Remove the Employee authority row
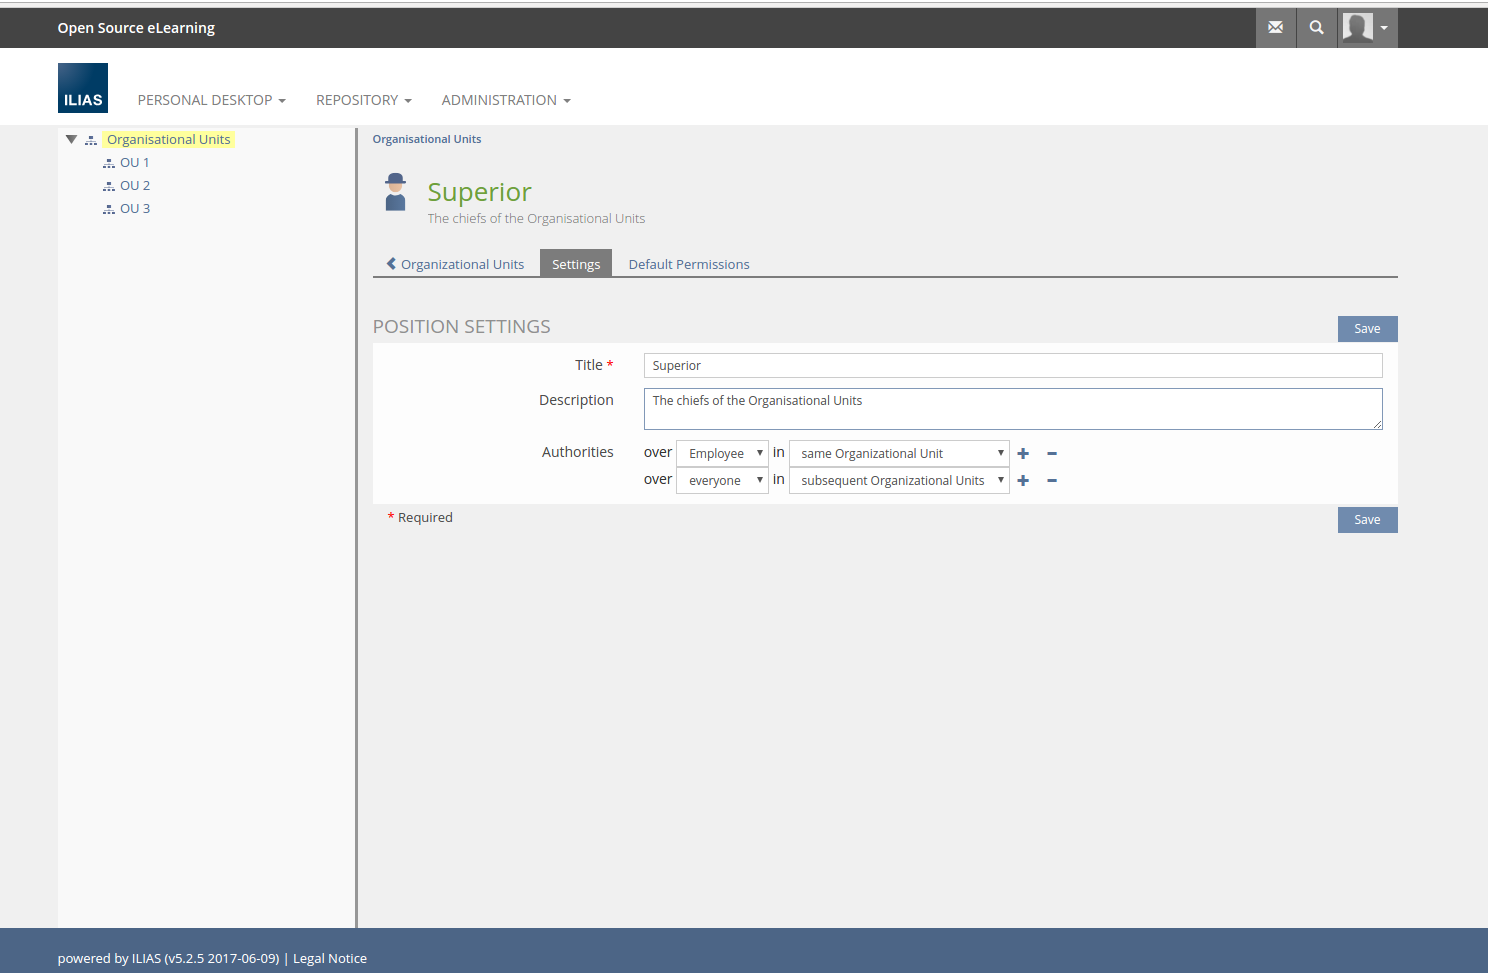This screenshot has width=1488, height=973. pos(1052,454)
